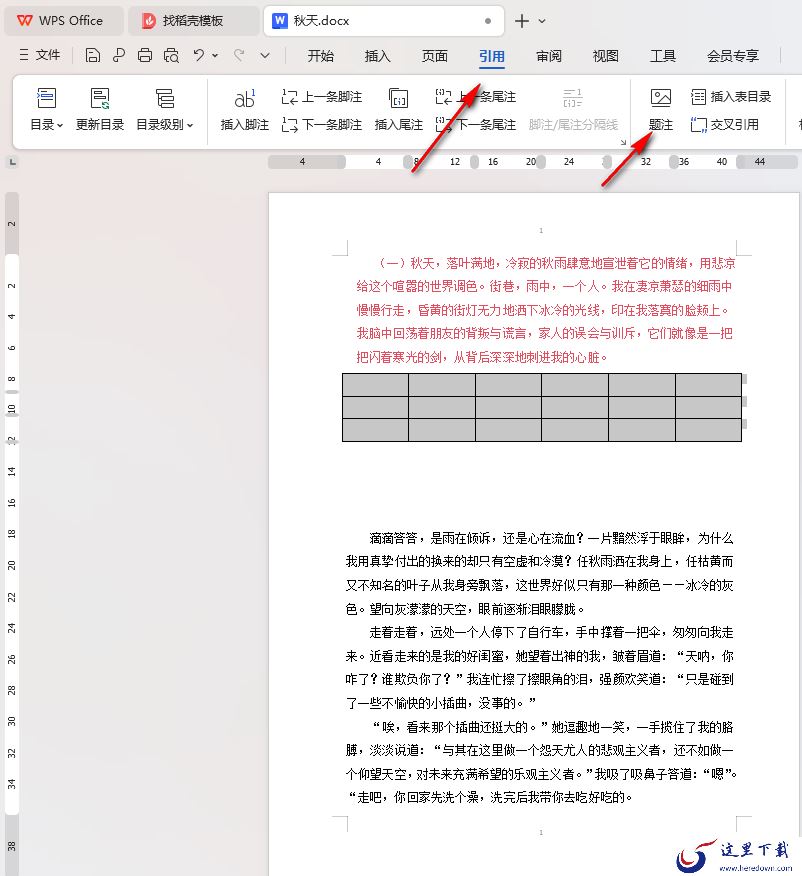Expand the 目录级别 dropdown

(165, 110)
